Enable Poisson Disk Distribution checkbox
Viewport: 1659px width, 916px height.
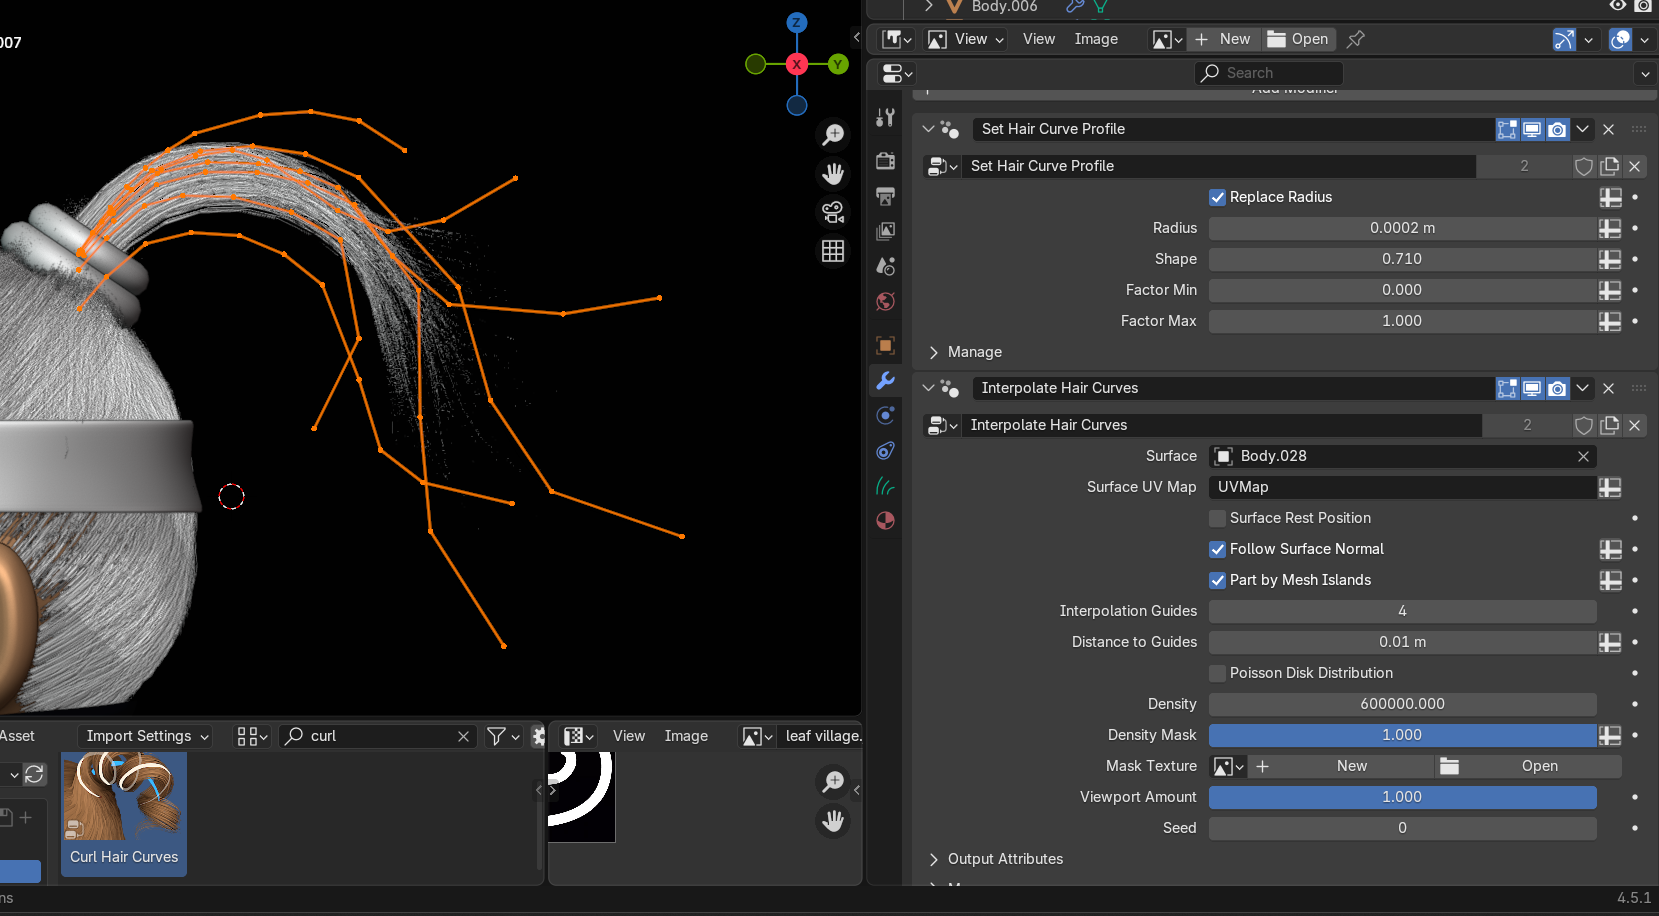tap(1217, 673)
